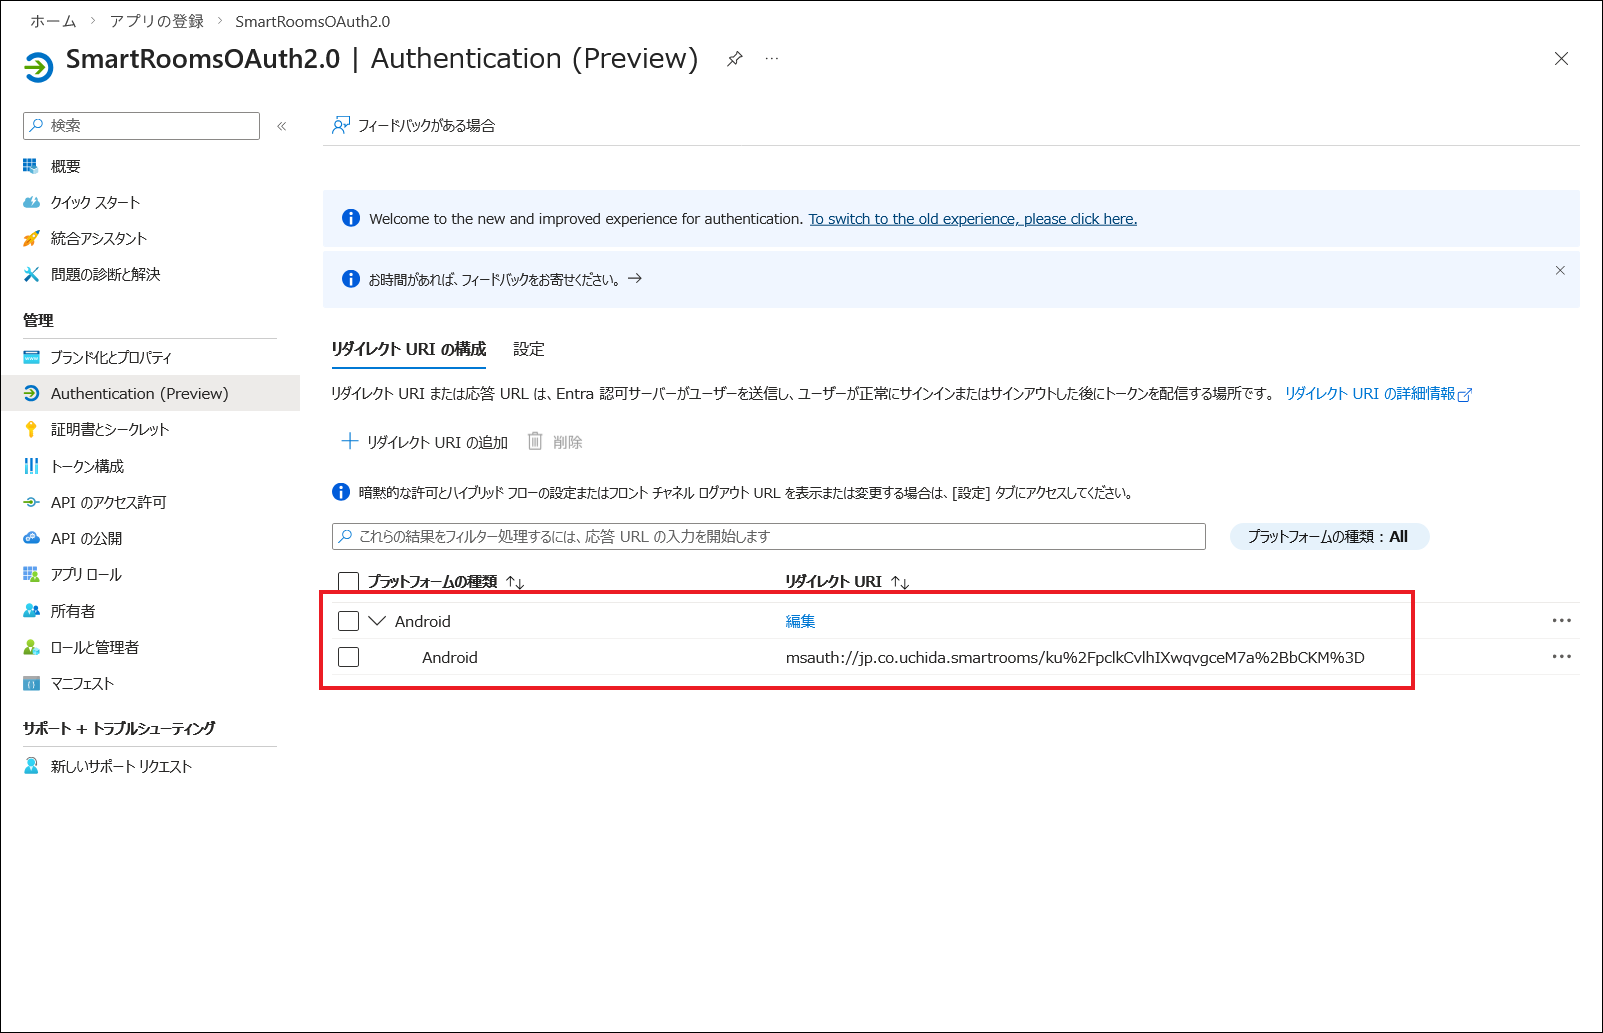Dismiss the feedback request banner
Viewport: 1603px width, 1033px height.
coord(1559,271)
